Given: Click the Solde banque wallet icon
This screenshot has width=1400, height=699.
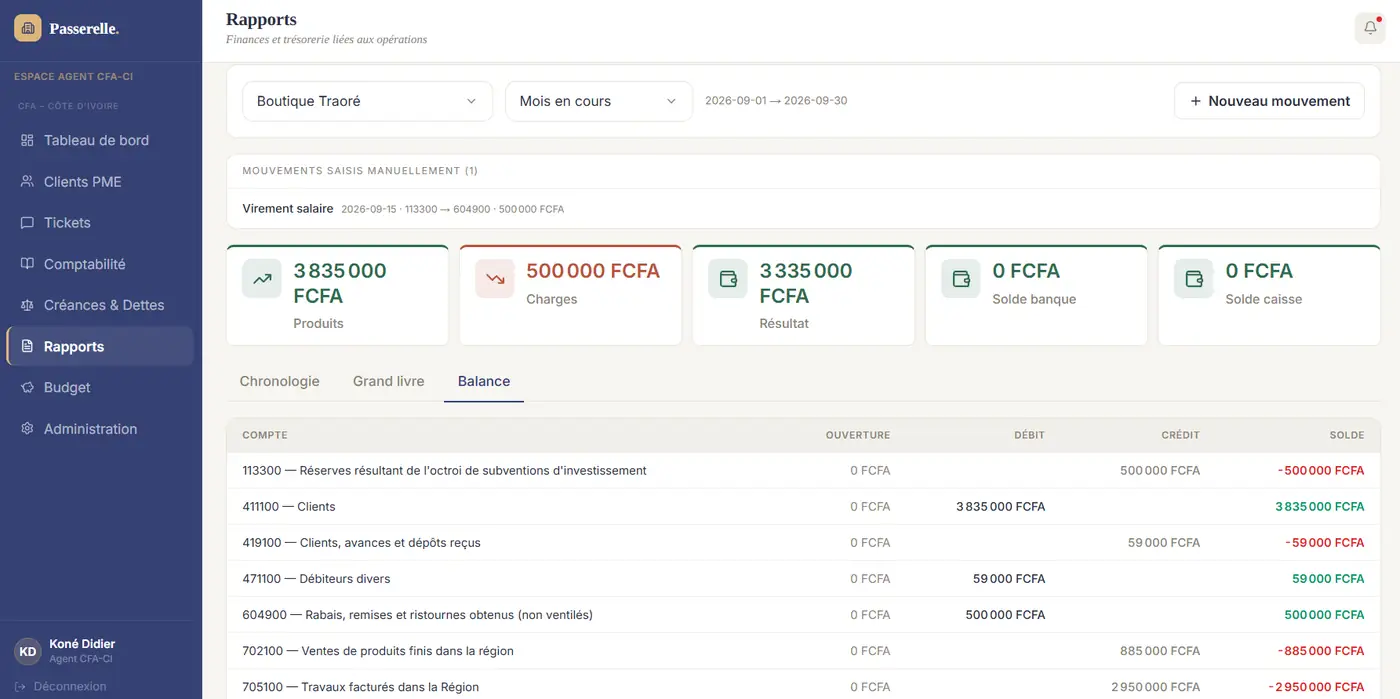Looking at the screenshot, I should pos(961,279).
